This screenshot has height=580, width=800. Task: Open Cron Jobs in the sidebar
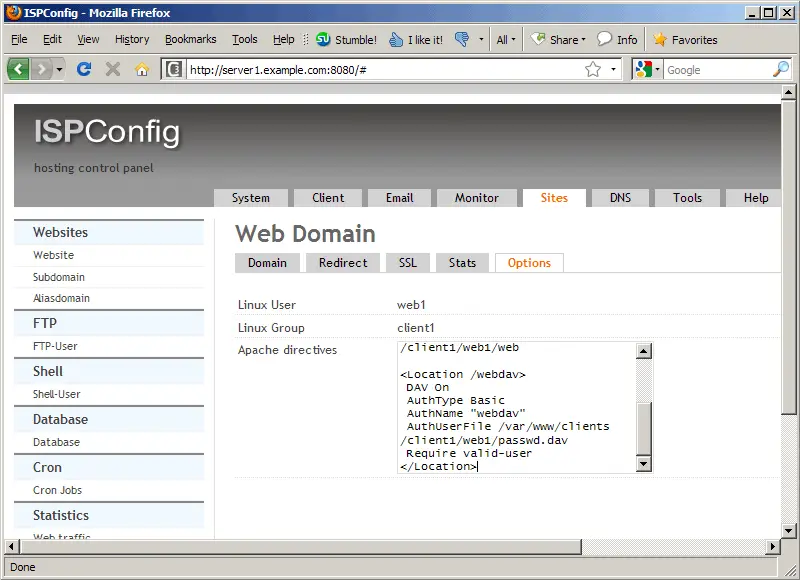[57, 490]
